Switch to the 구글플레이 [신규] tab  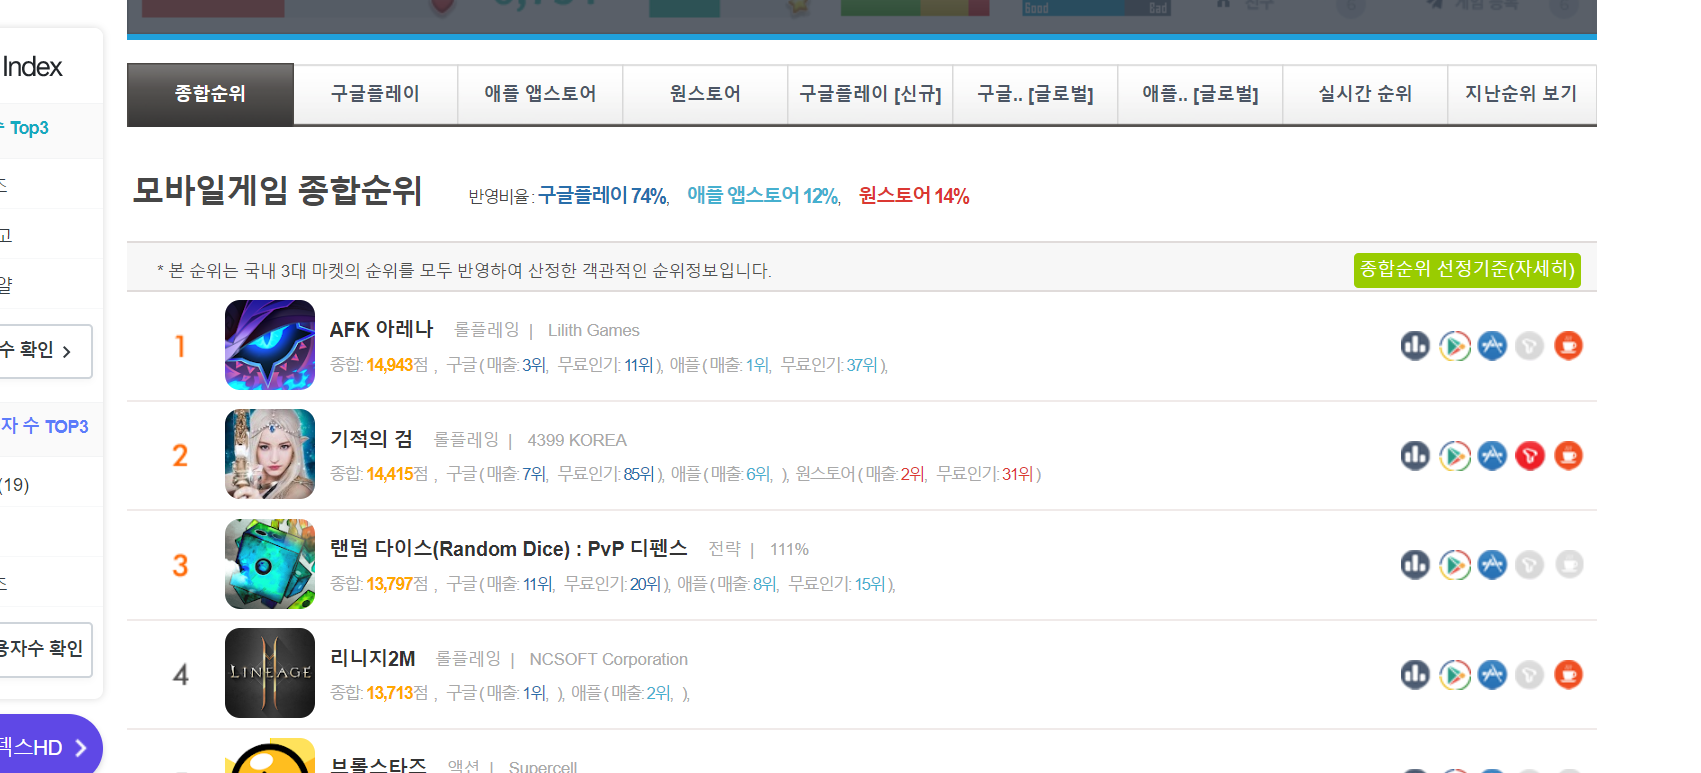(870, 94)
